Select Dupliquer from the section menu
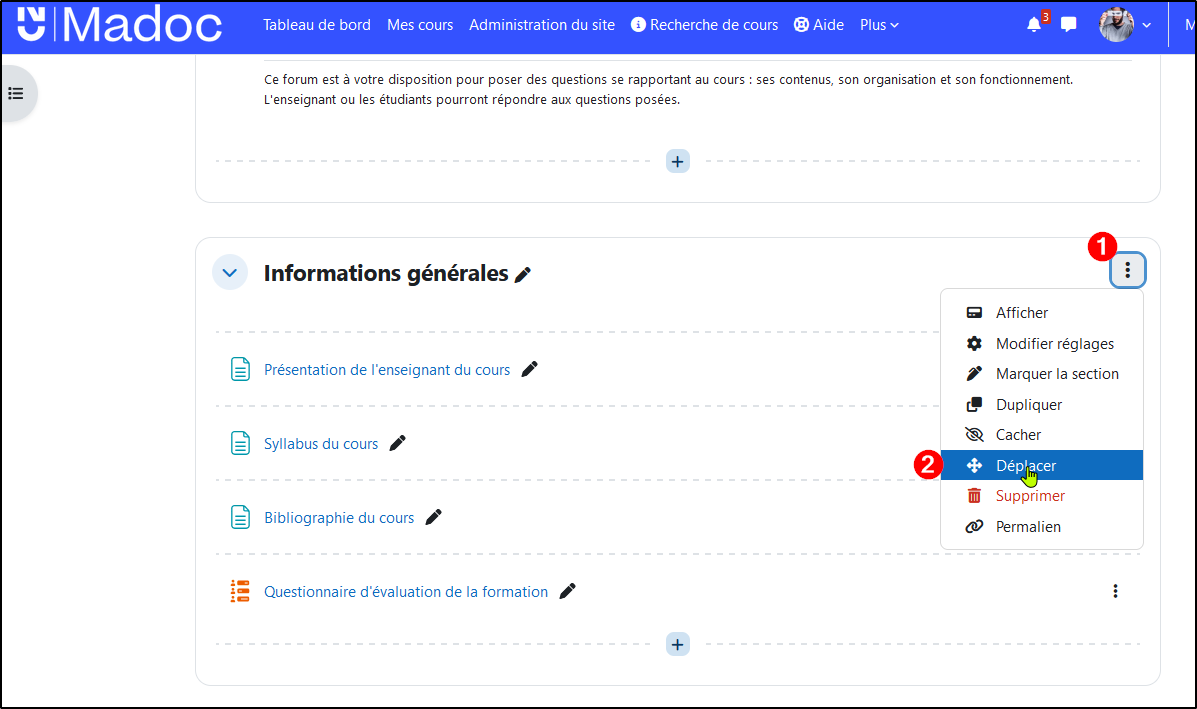This screenshot has height=709, width=1197. tap(1028, 405)
